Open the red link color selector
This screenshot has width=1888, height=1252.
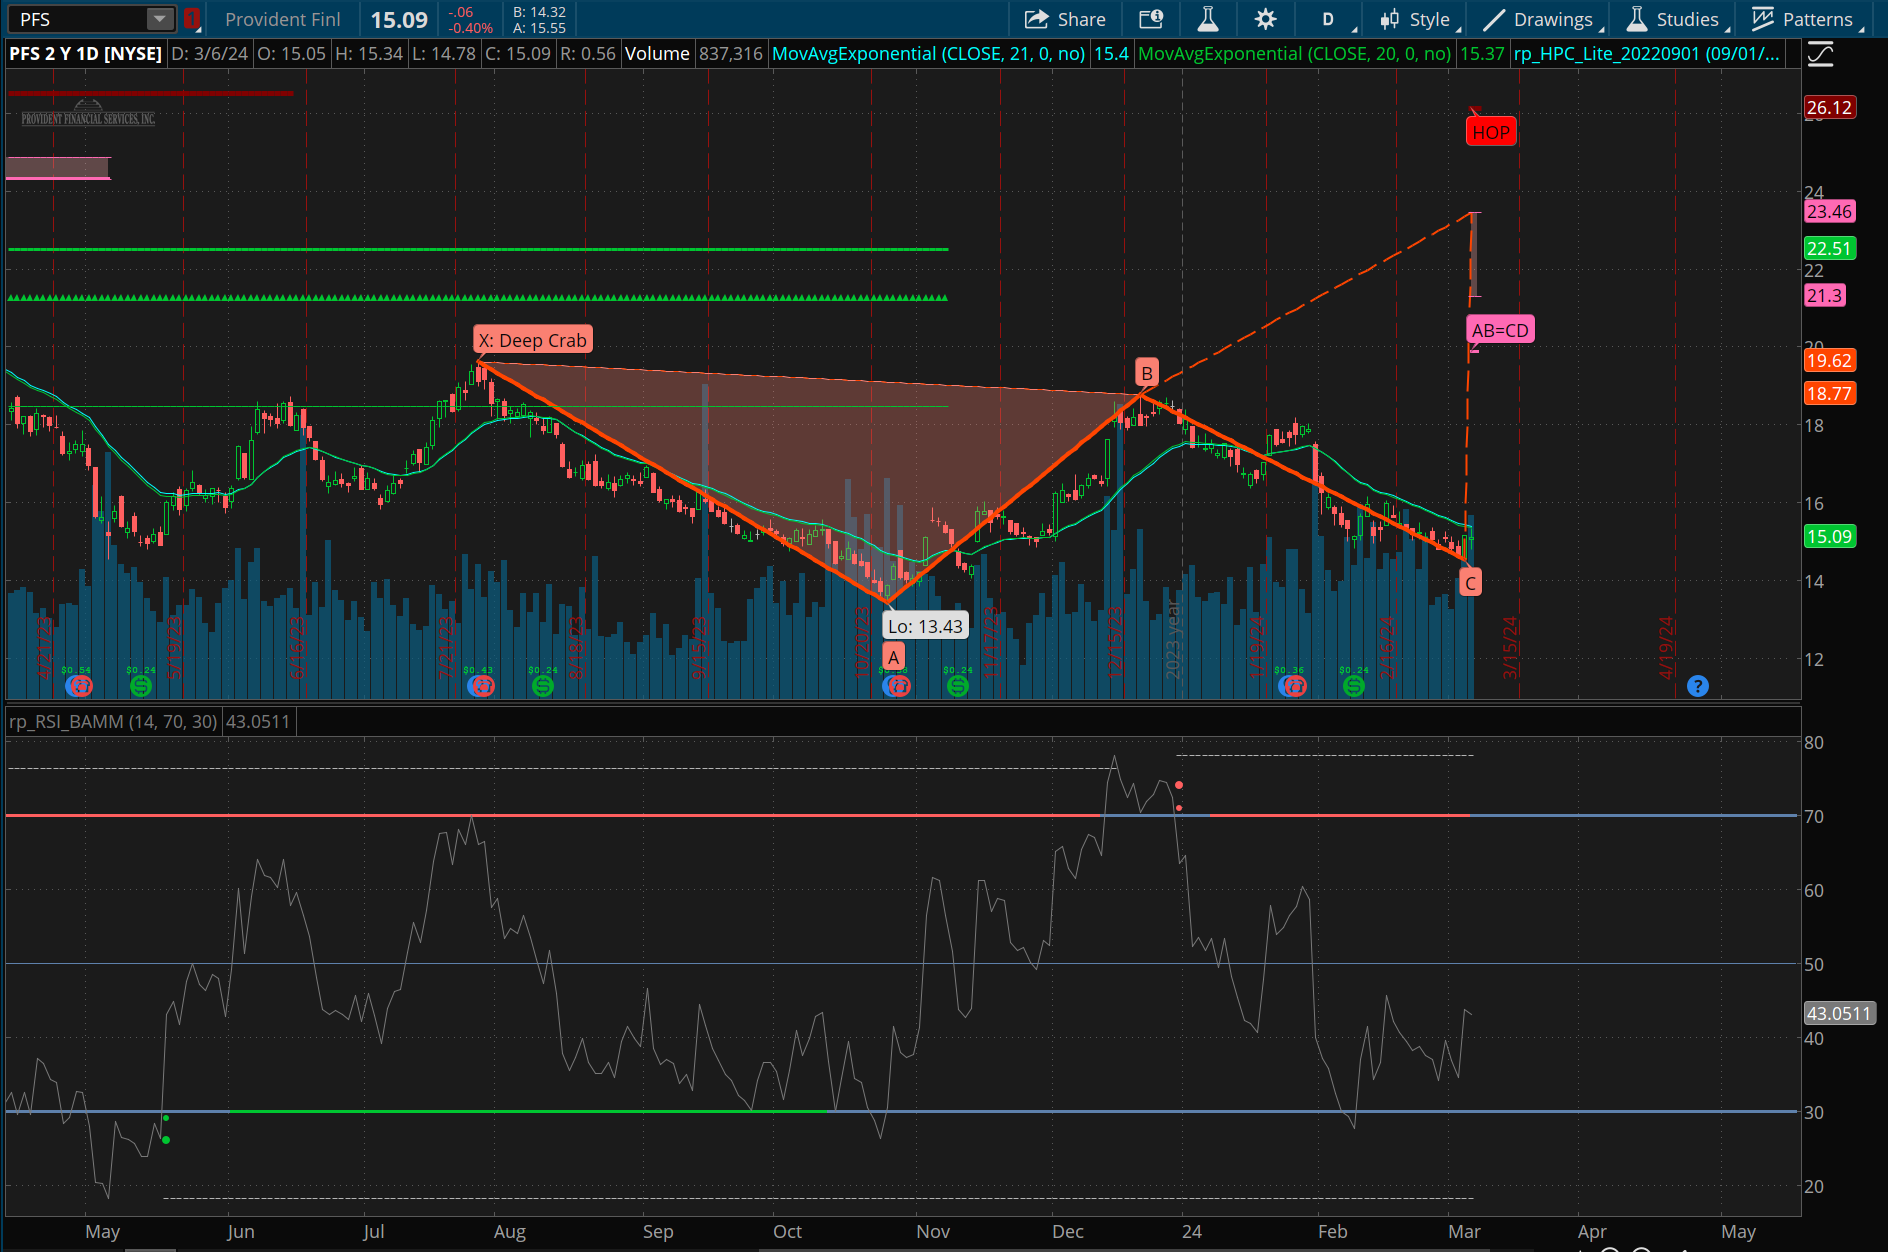pyautogui.click(x=191, y=19)
